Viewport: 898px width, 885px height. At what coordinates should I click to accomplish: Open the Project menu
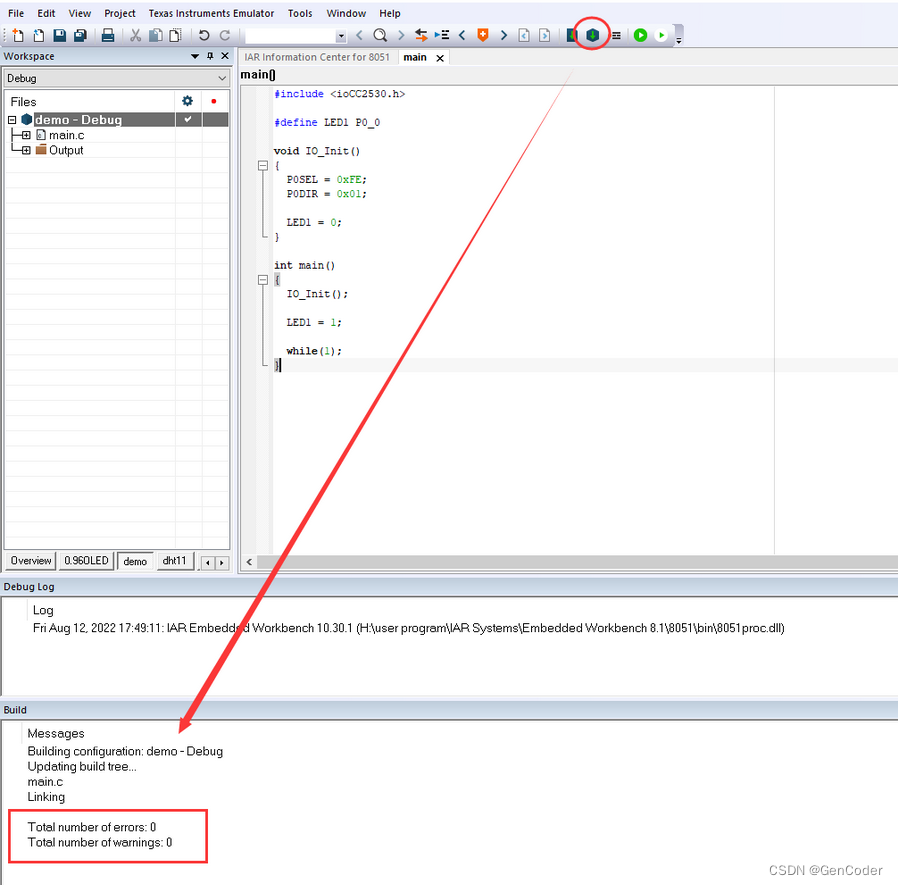[120, 13]
